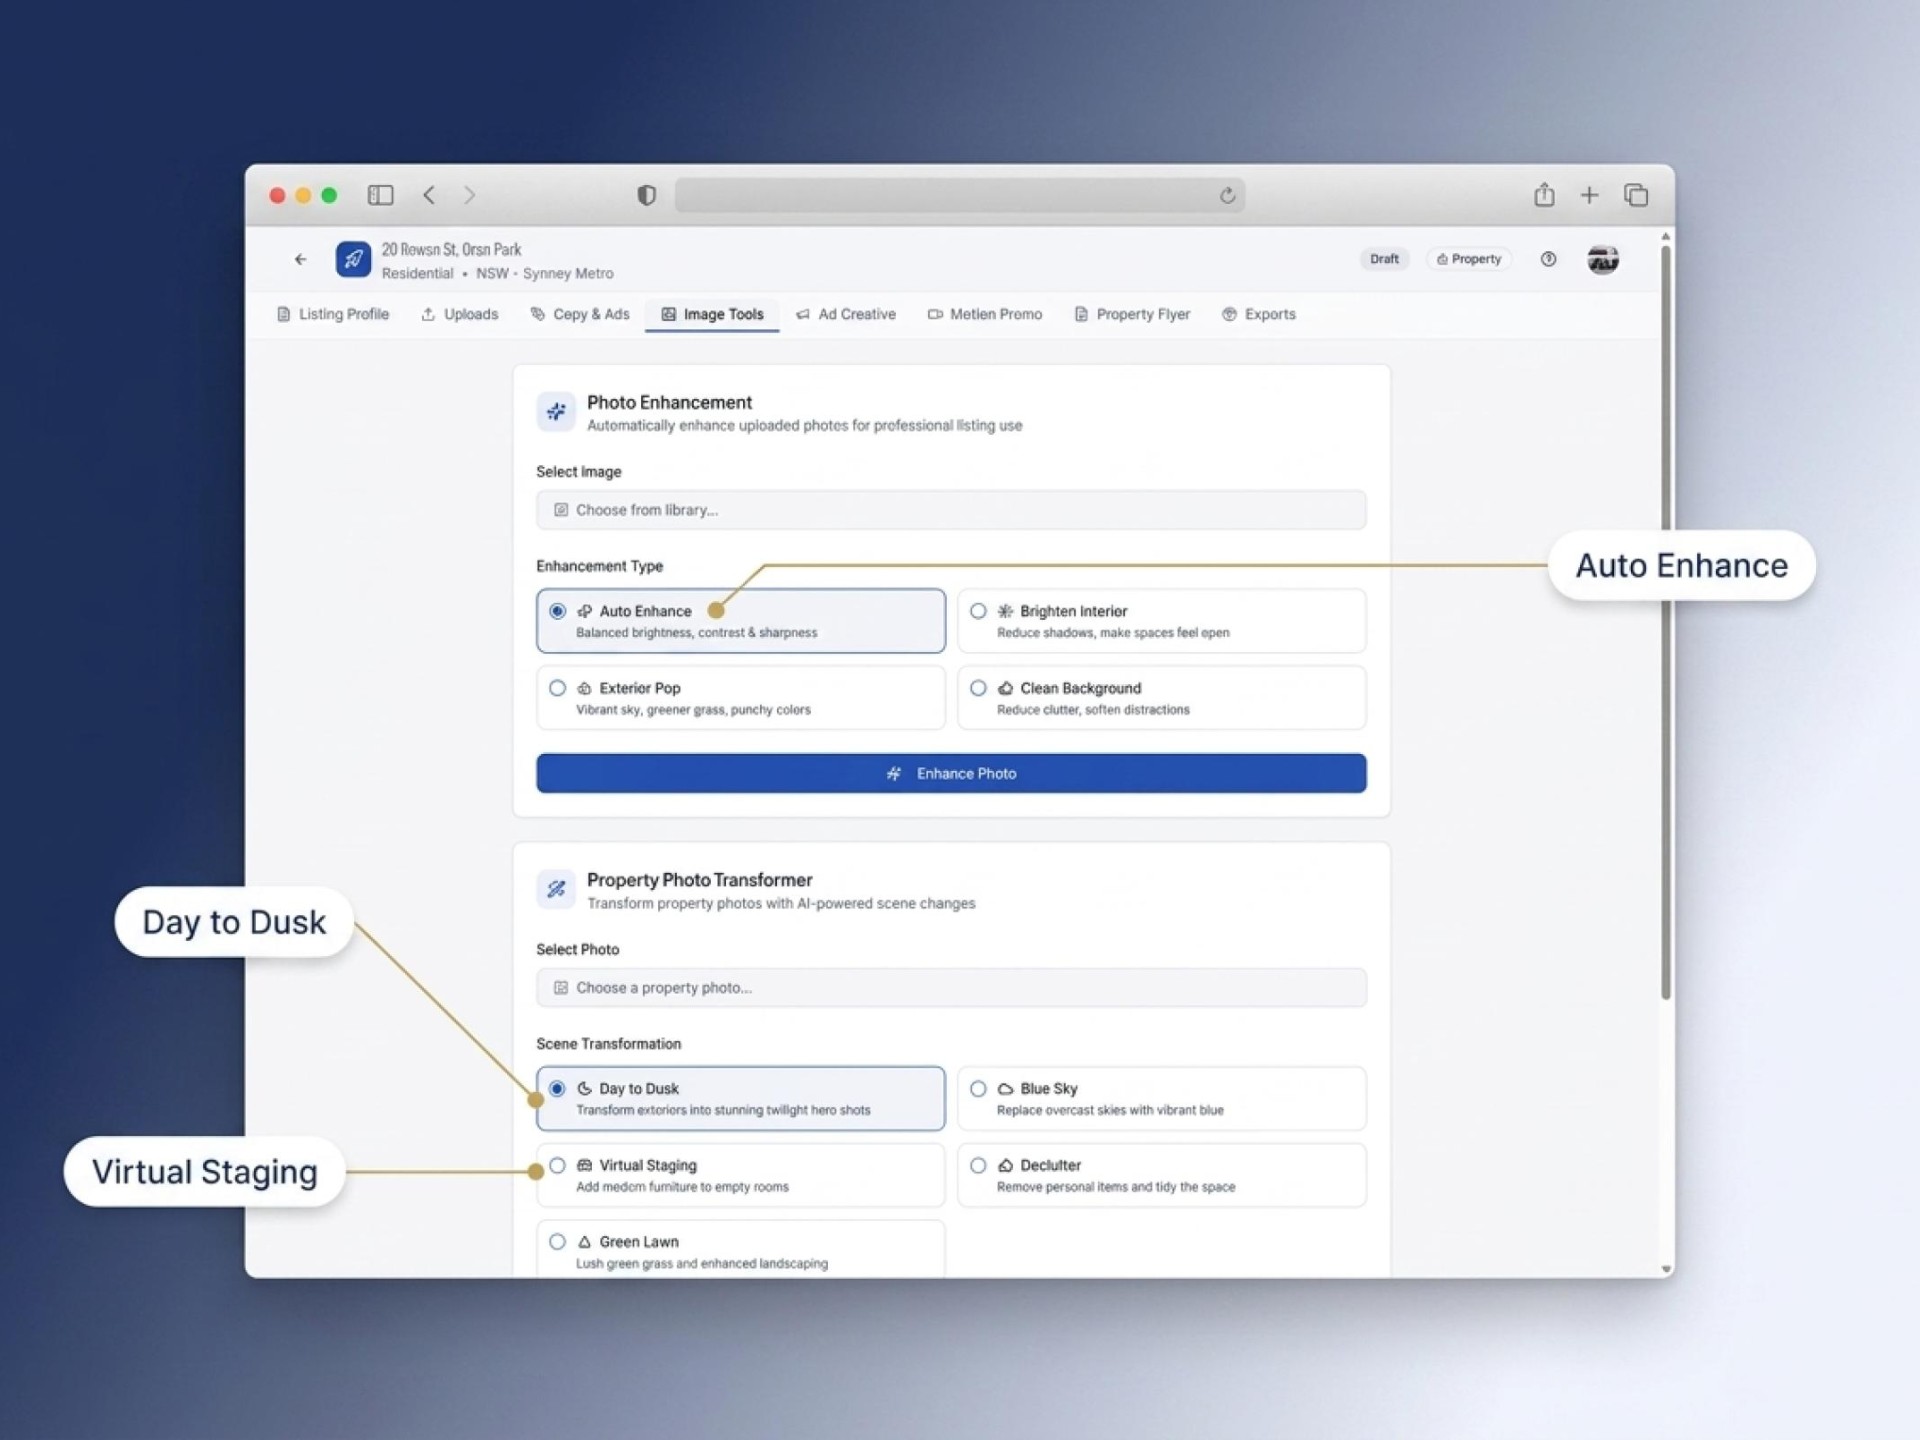Click the Exterior Pop house icon
This screenshot has width=1920, height=1440.
(585, 688)
